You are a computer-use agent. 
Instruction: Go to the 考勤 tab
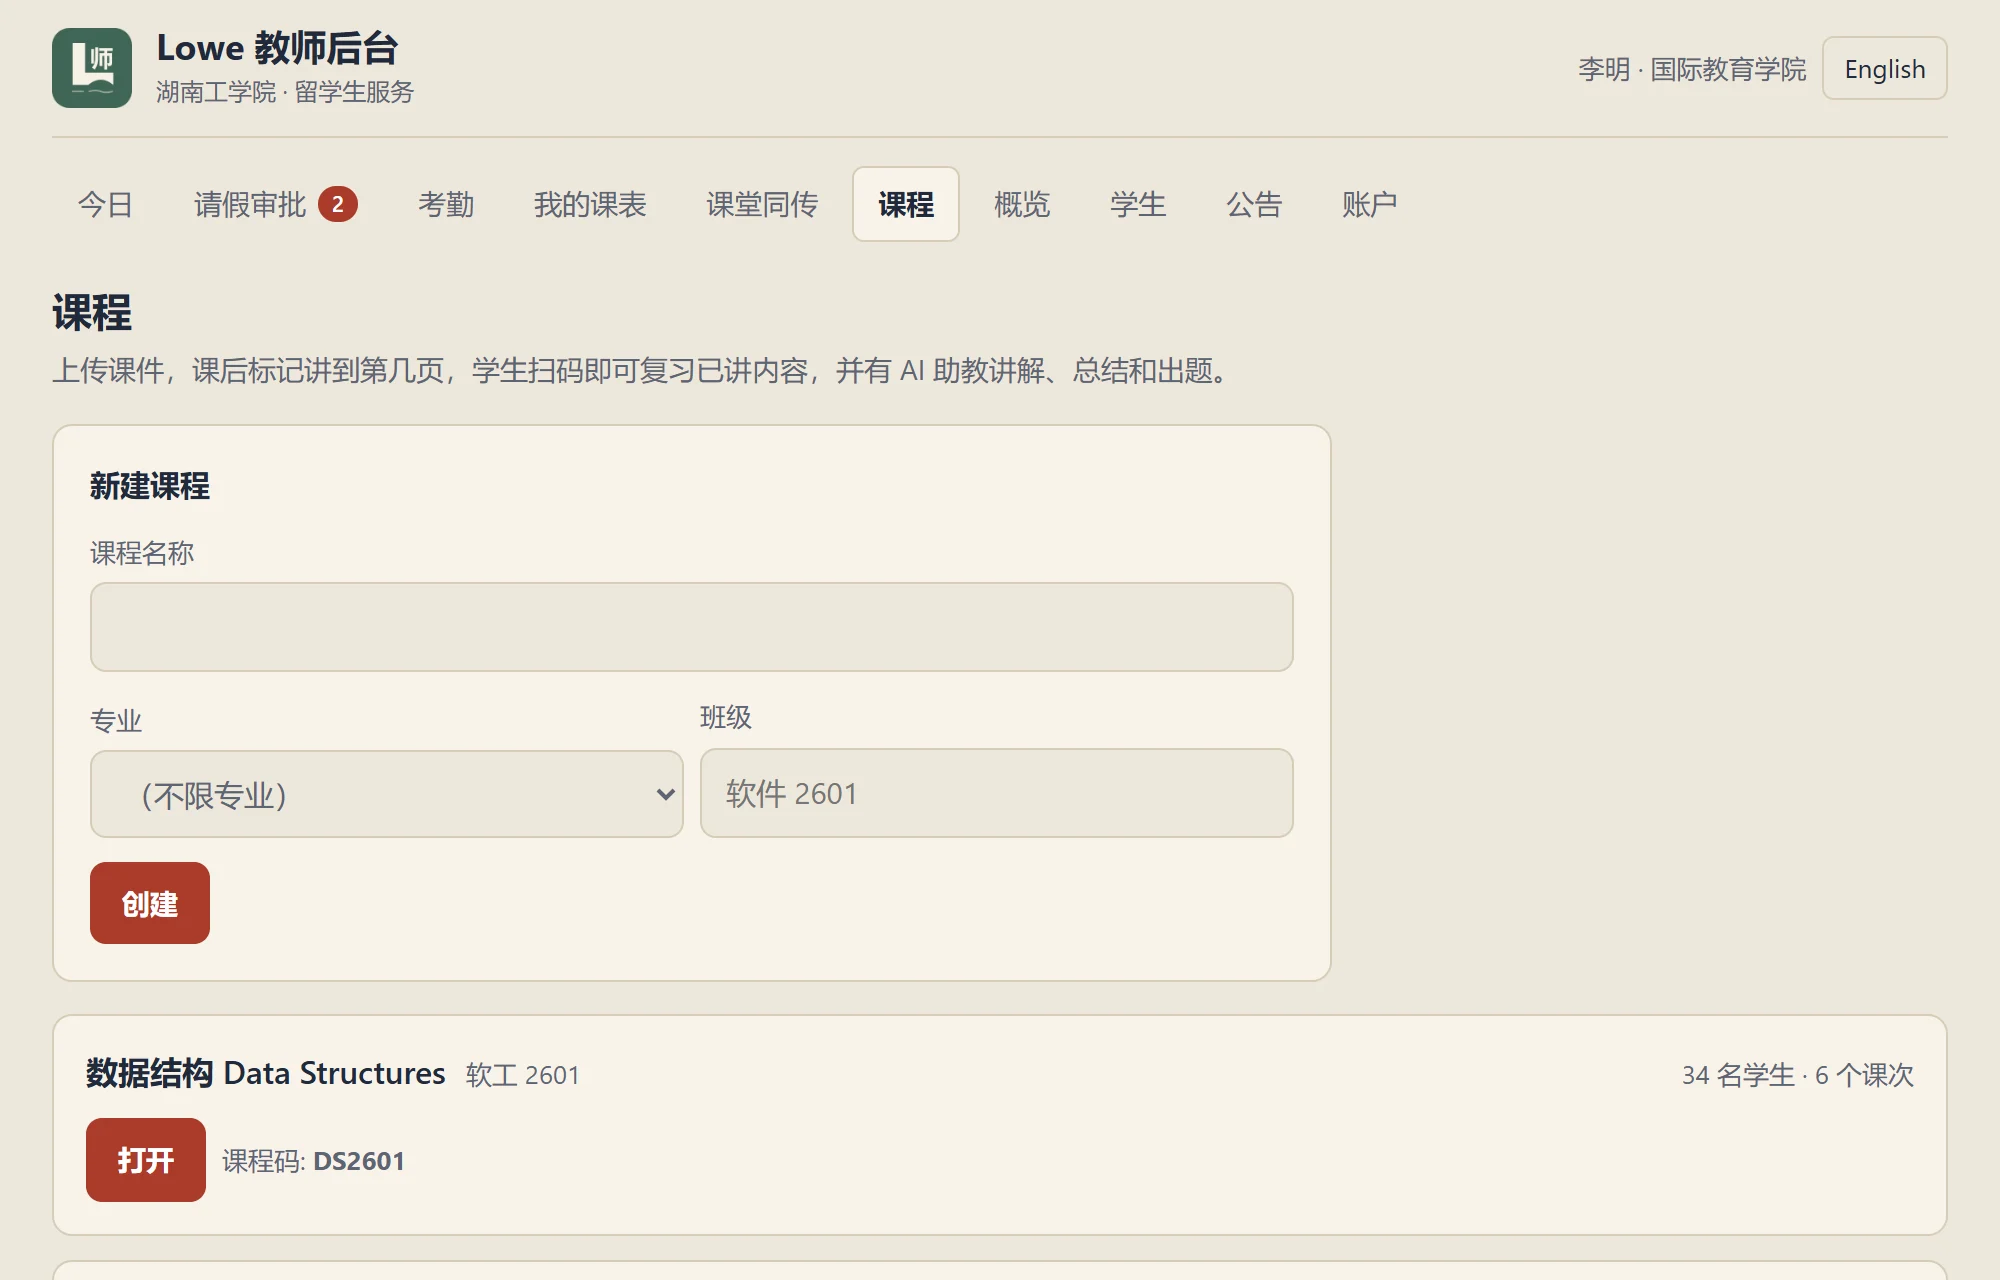pos(446,204)
